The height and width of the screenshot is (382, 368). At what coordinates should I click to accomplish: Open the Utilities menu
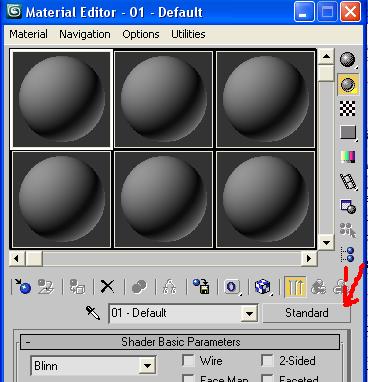pos(188,34)
